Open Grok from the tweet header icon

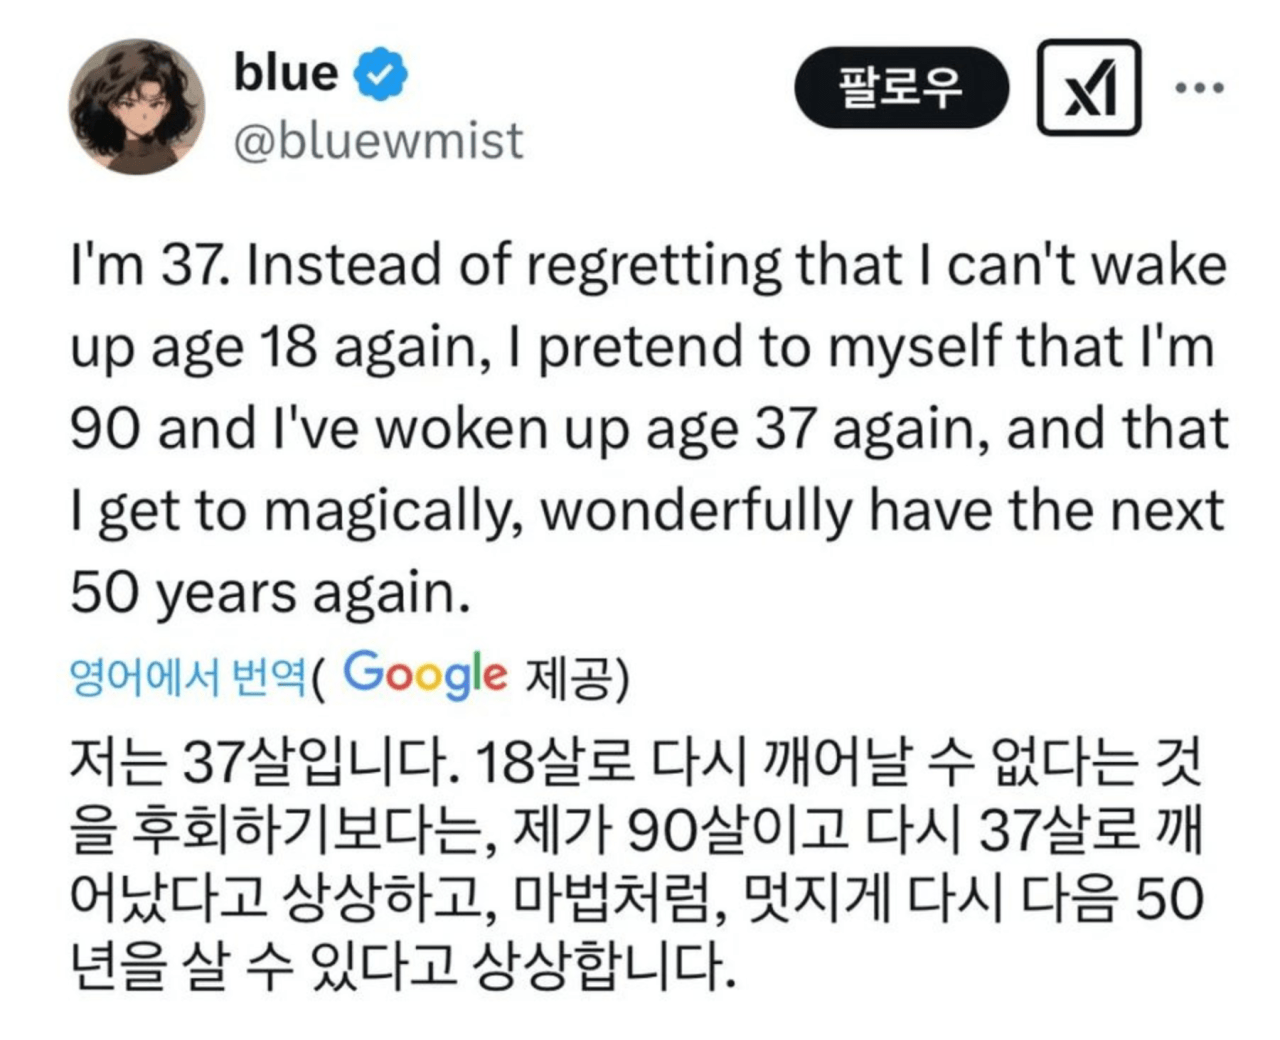(x=1088, y=88)
